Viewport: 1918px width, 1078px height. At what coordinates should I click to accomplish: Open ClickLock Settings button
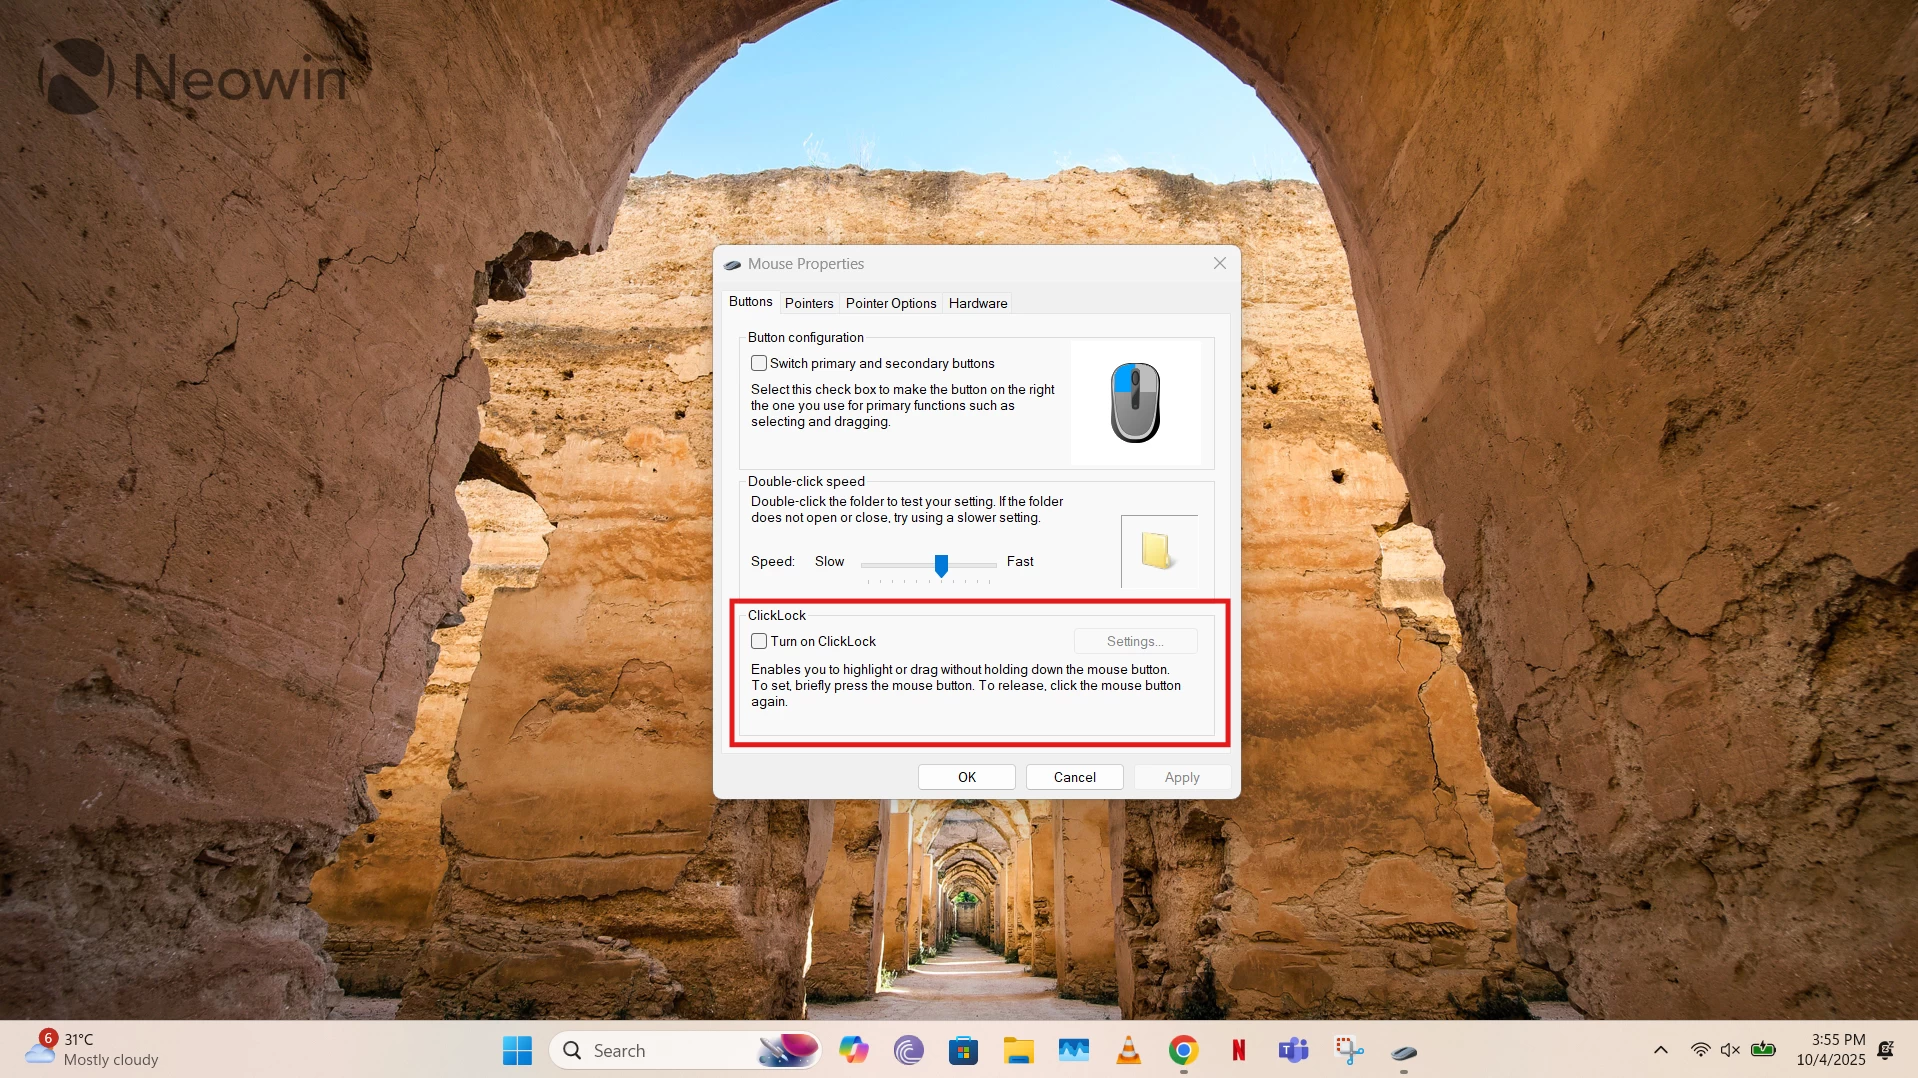1135,641
